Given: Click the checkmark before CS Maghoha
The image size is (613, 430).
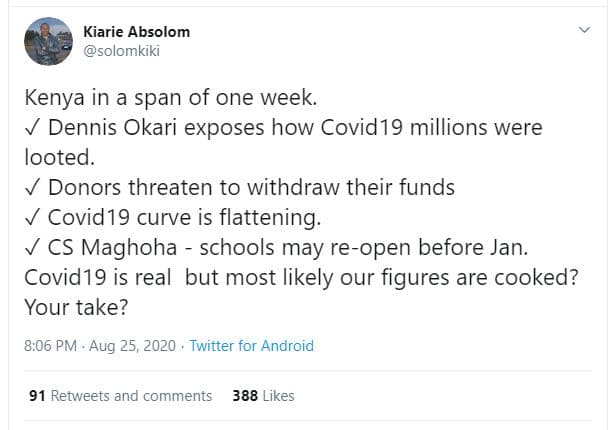Looking at the screenshot, I should point(33,246).
